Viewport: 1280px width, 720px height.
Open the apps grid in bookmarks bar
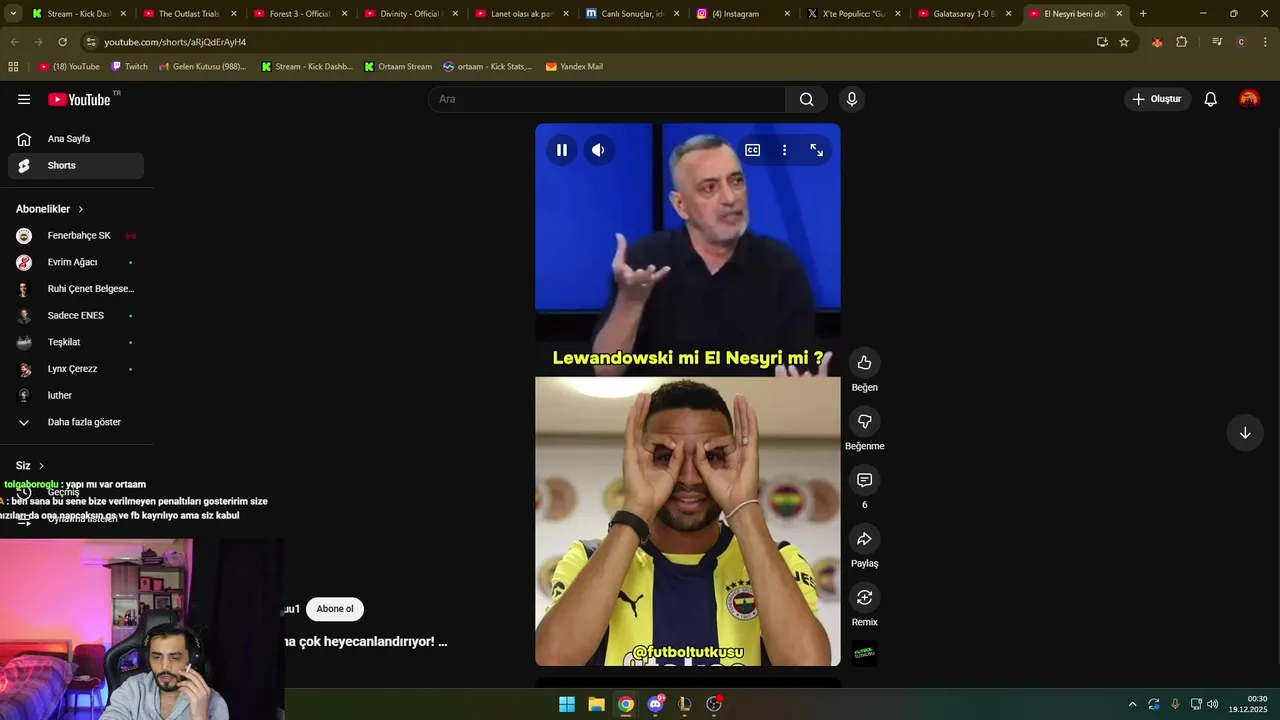pyautogui.click(x=13, y=67)
